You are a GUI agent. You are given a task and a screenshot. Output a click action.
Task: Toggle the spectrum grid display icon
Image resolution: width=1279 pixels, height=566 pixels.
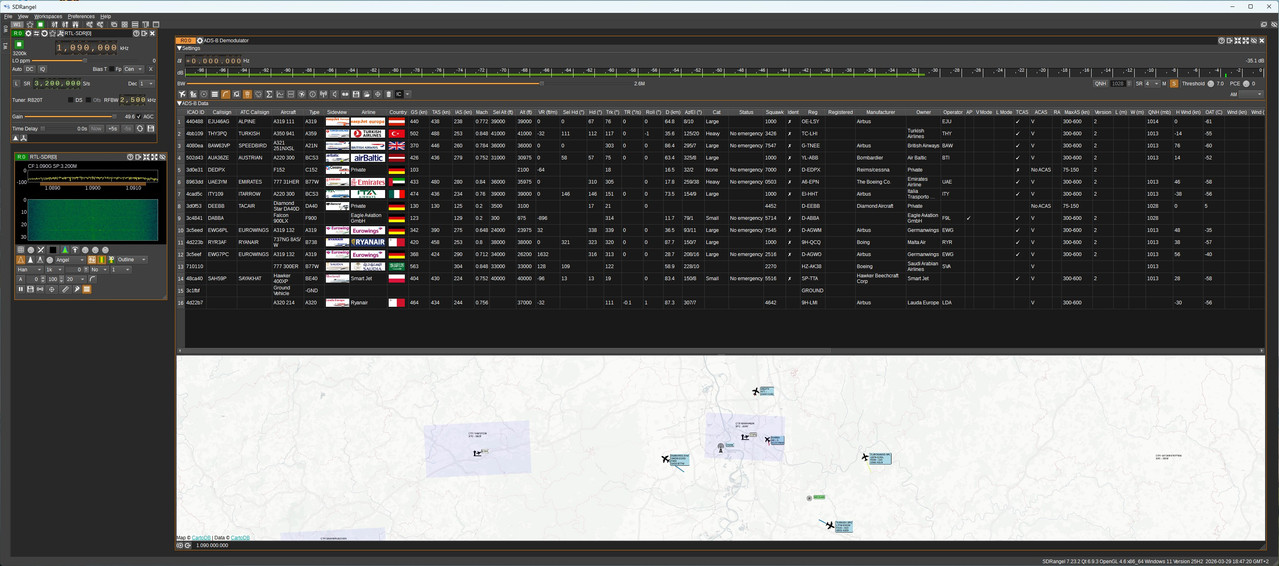pos(20,250)
